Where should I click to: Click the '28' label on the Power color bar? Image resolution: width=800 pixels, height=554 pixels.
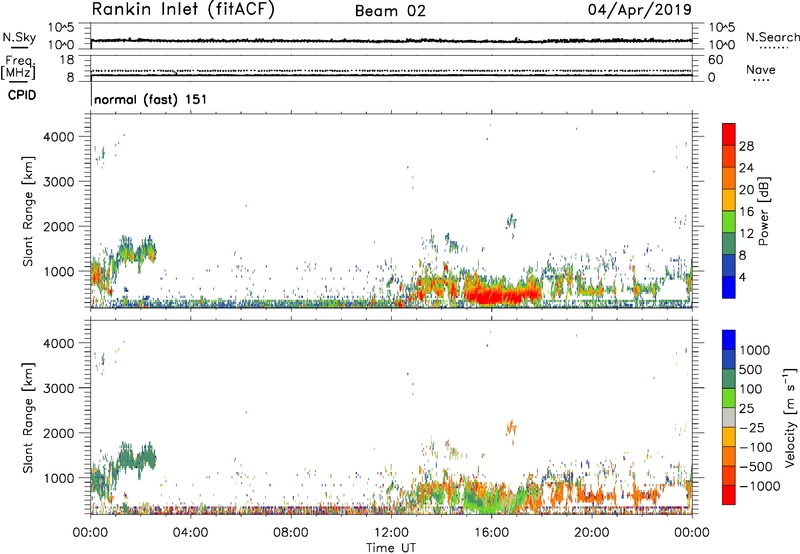click(746, 146)
